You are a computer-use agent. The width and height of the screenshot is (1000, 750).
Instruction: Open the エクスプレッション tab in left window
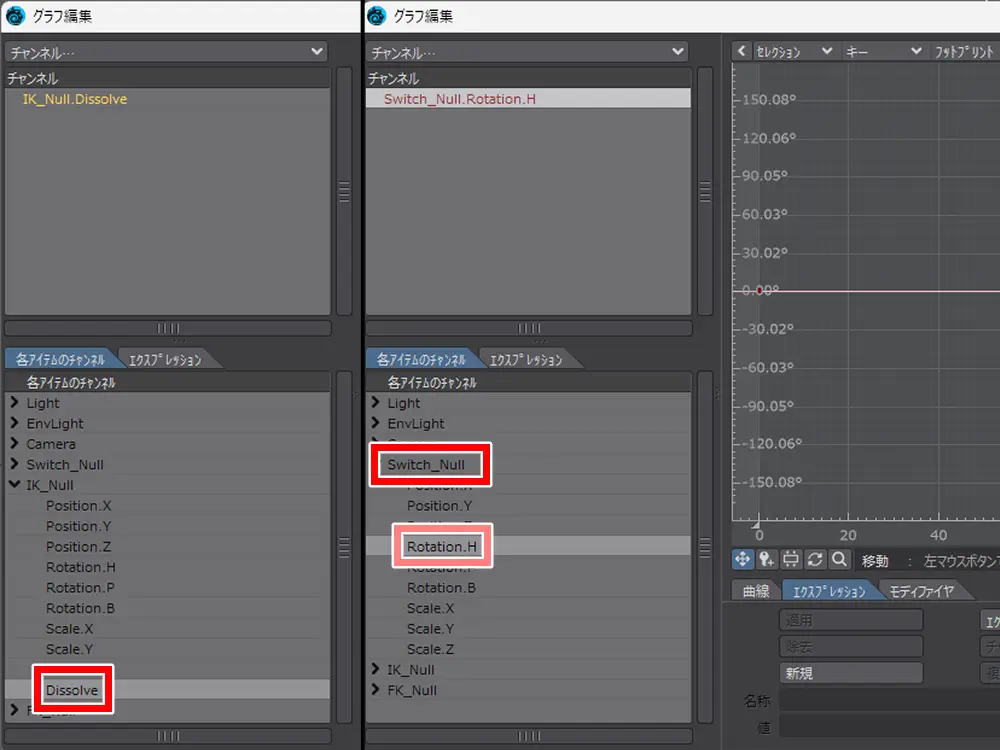(166, 360)
